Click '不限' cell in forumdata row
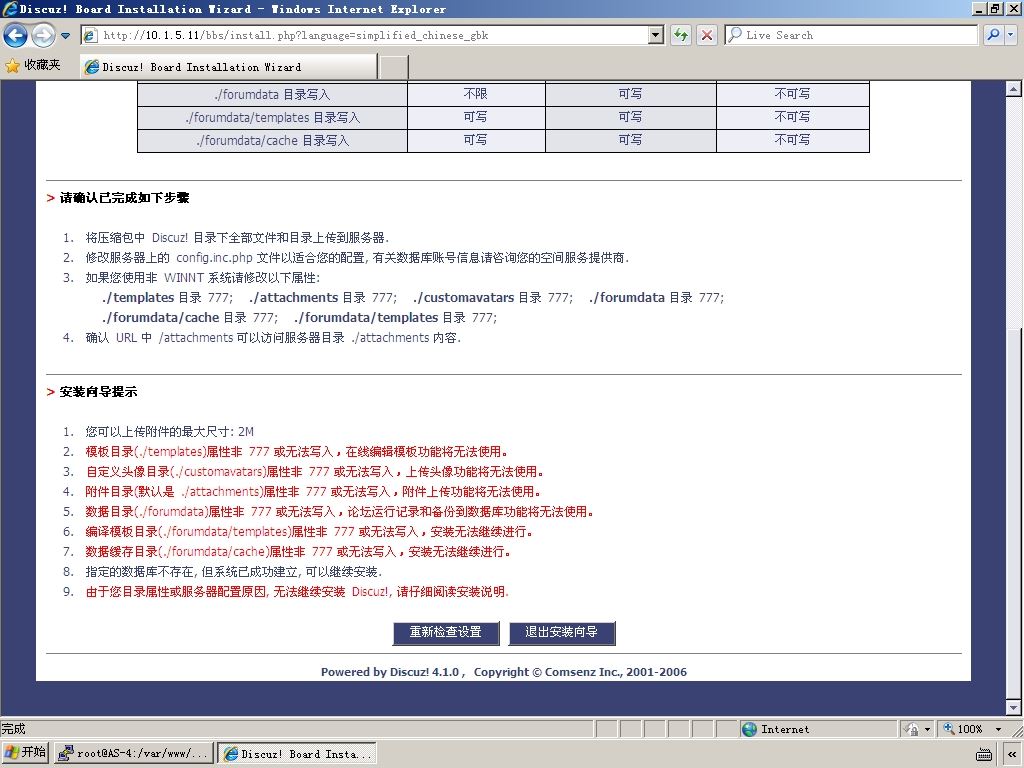The image size is (1024, 768). pos(475,94)
